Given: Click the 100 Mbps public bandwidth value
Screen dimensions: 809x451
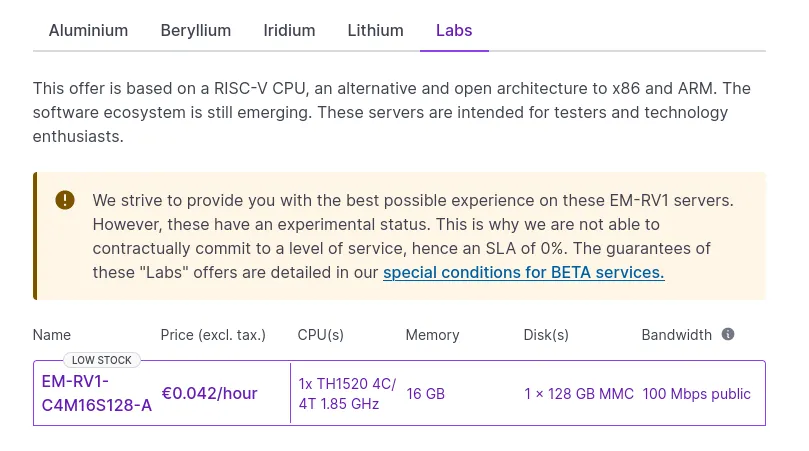Looking at the screenshot, I should point(697,394).
